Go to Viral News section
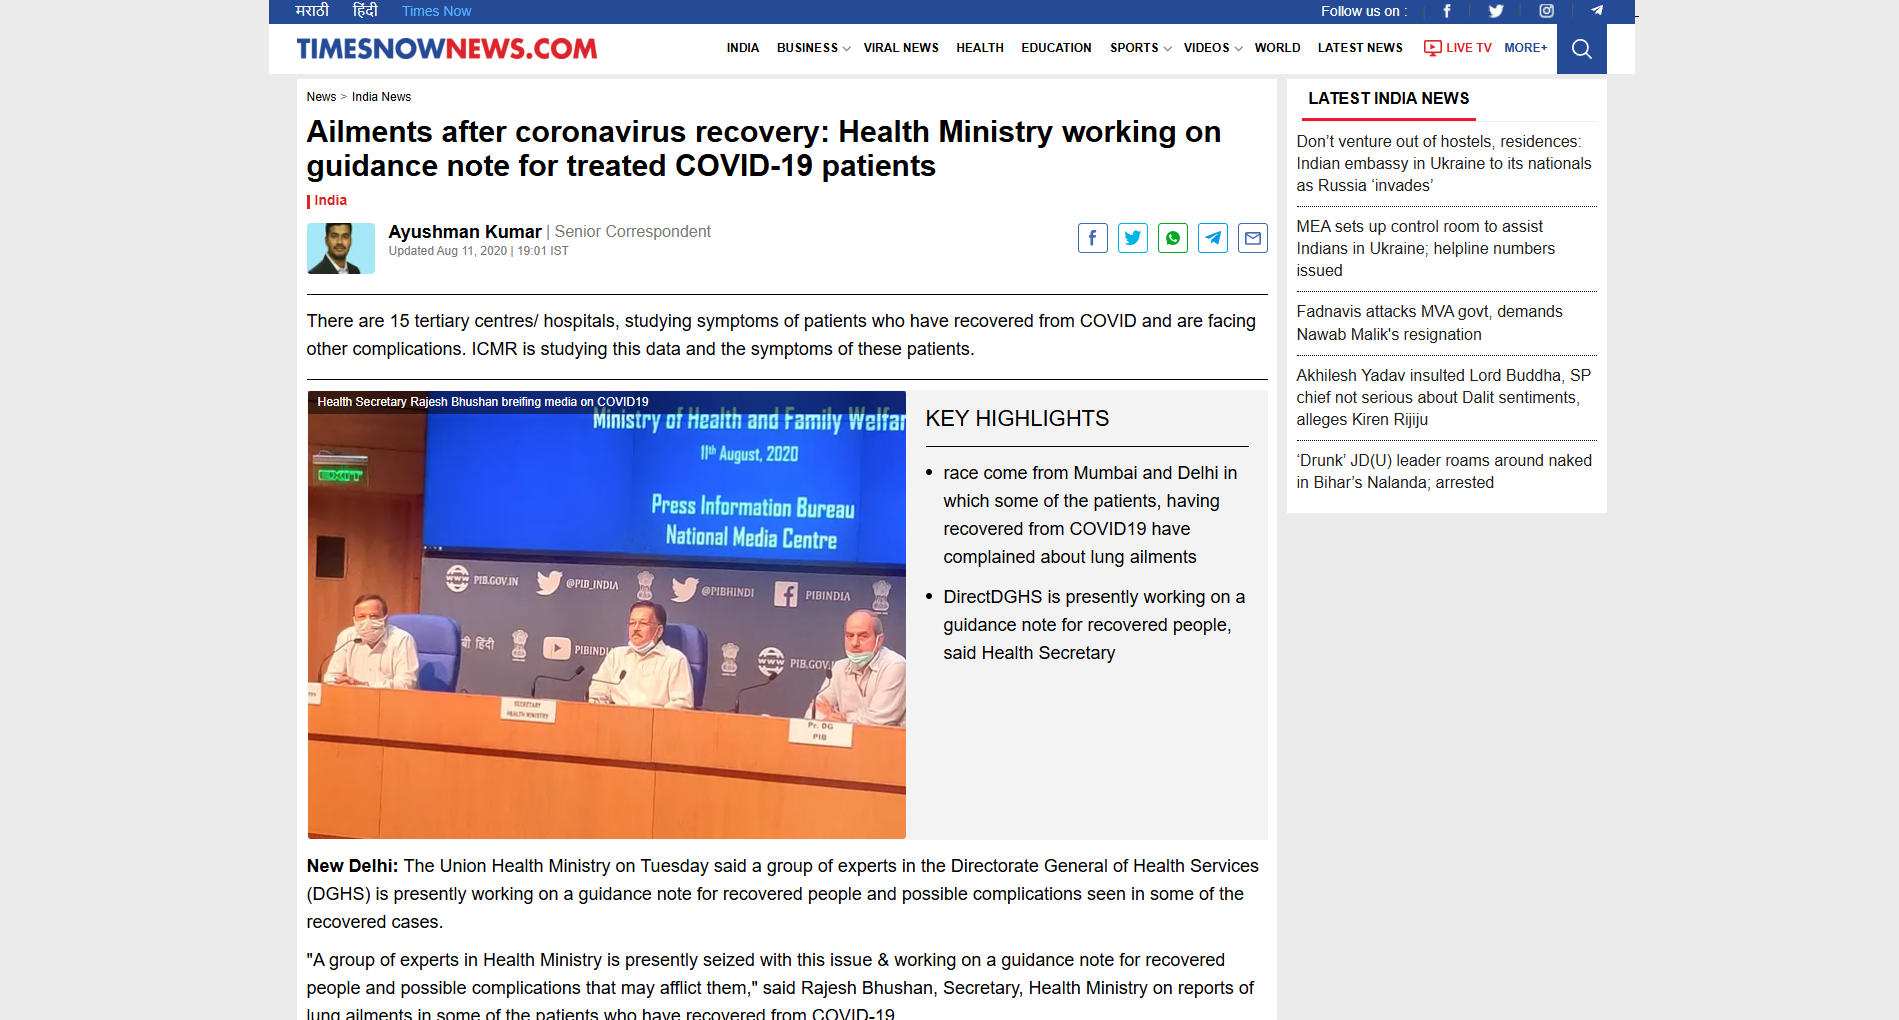The image size is (1899, 1020). (x=901, y=48)
